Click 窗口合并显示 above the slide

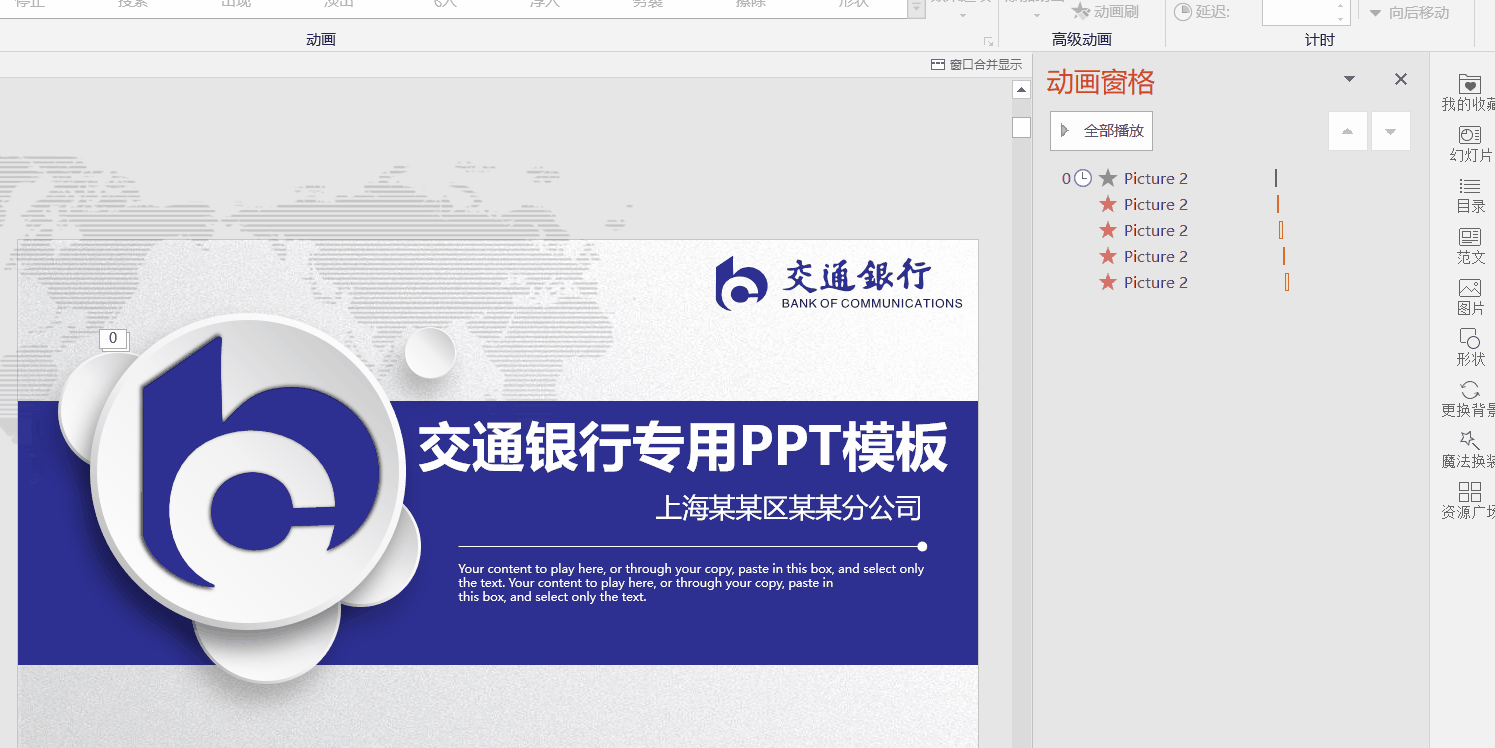click(976, 65)
